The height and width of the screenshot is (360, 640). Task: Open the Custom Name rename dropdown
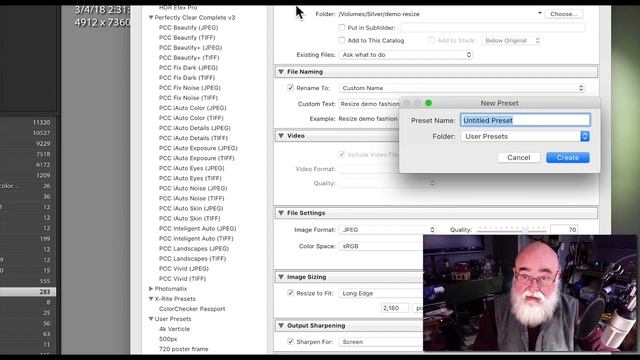(462, 88)
